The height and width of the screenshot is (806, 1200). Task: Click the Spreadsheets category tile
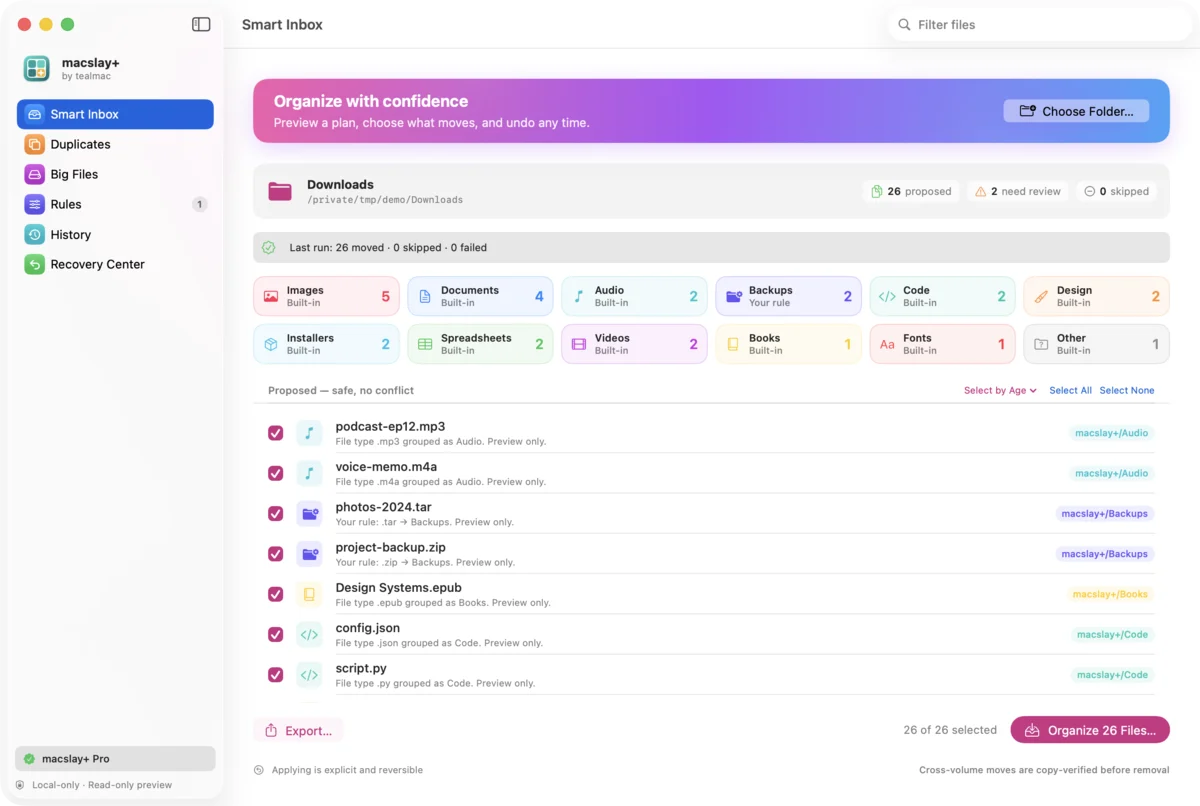480,344
